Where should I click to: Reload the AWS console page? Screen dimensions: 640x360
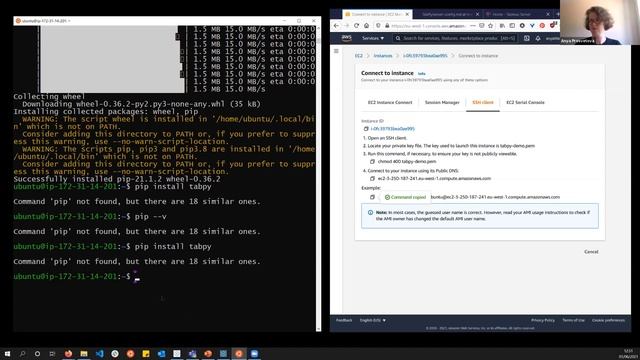click(356, 26)
